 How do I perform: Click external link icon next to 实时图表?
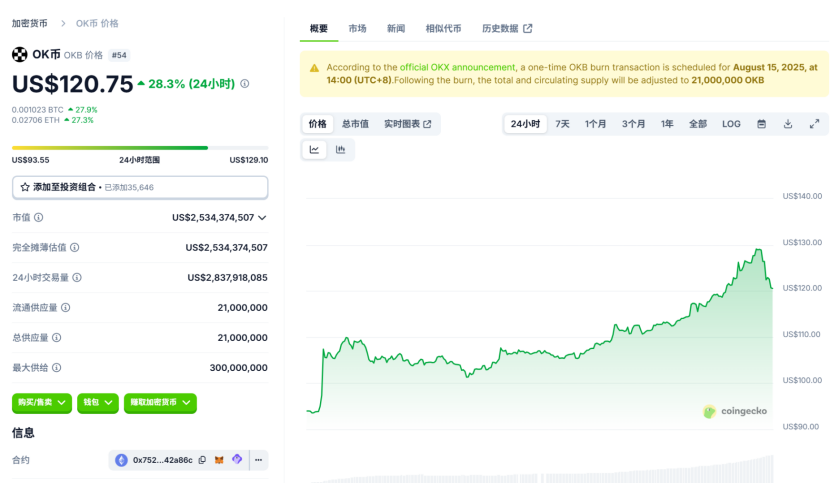coord(427,124)
